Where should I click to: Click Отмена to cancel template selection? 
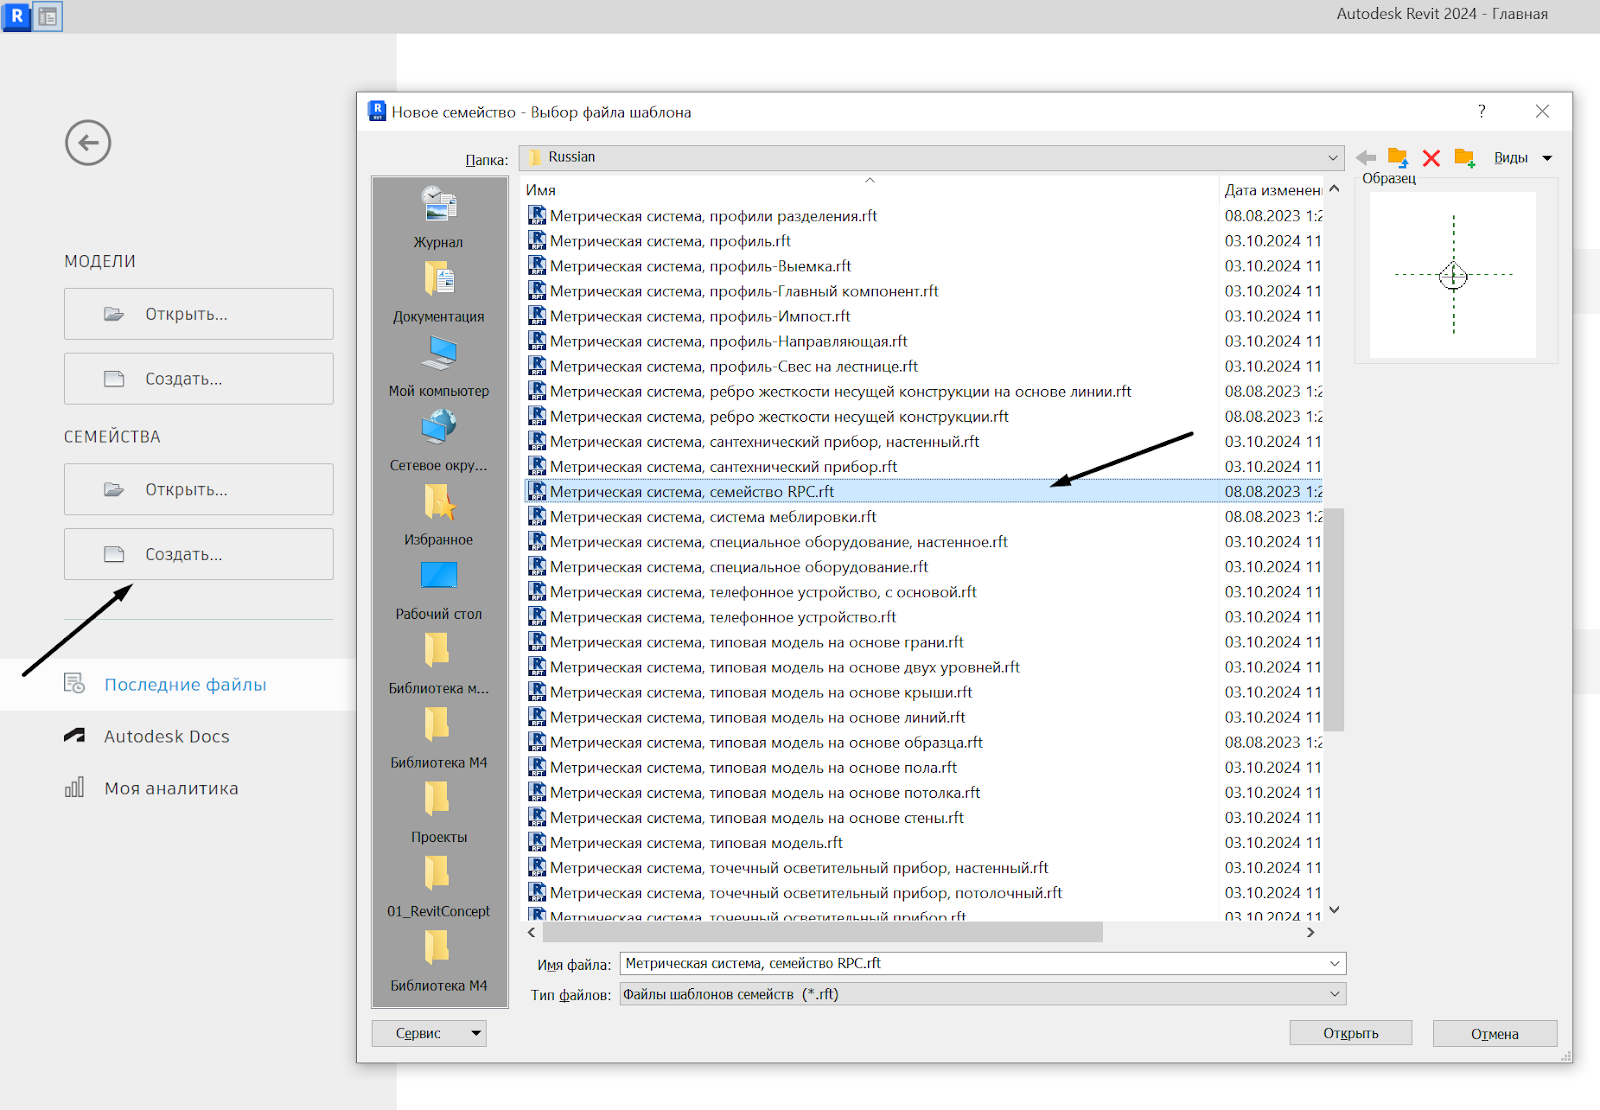[x=1495, y=1033]
